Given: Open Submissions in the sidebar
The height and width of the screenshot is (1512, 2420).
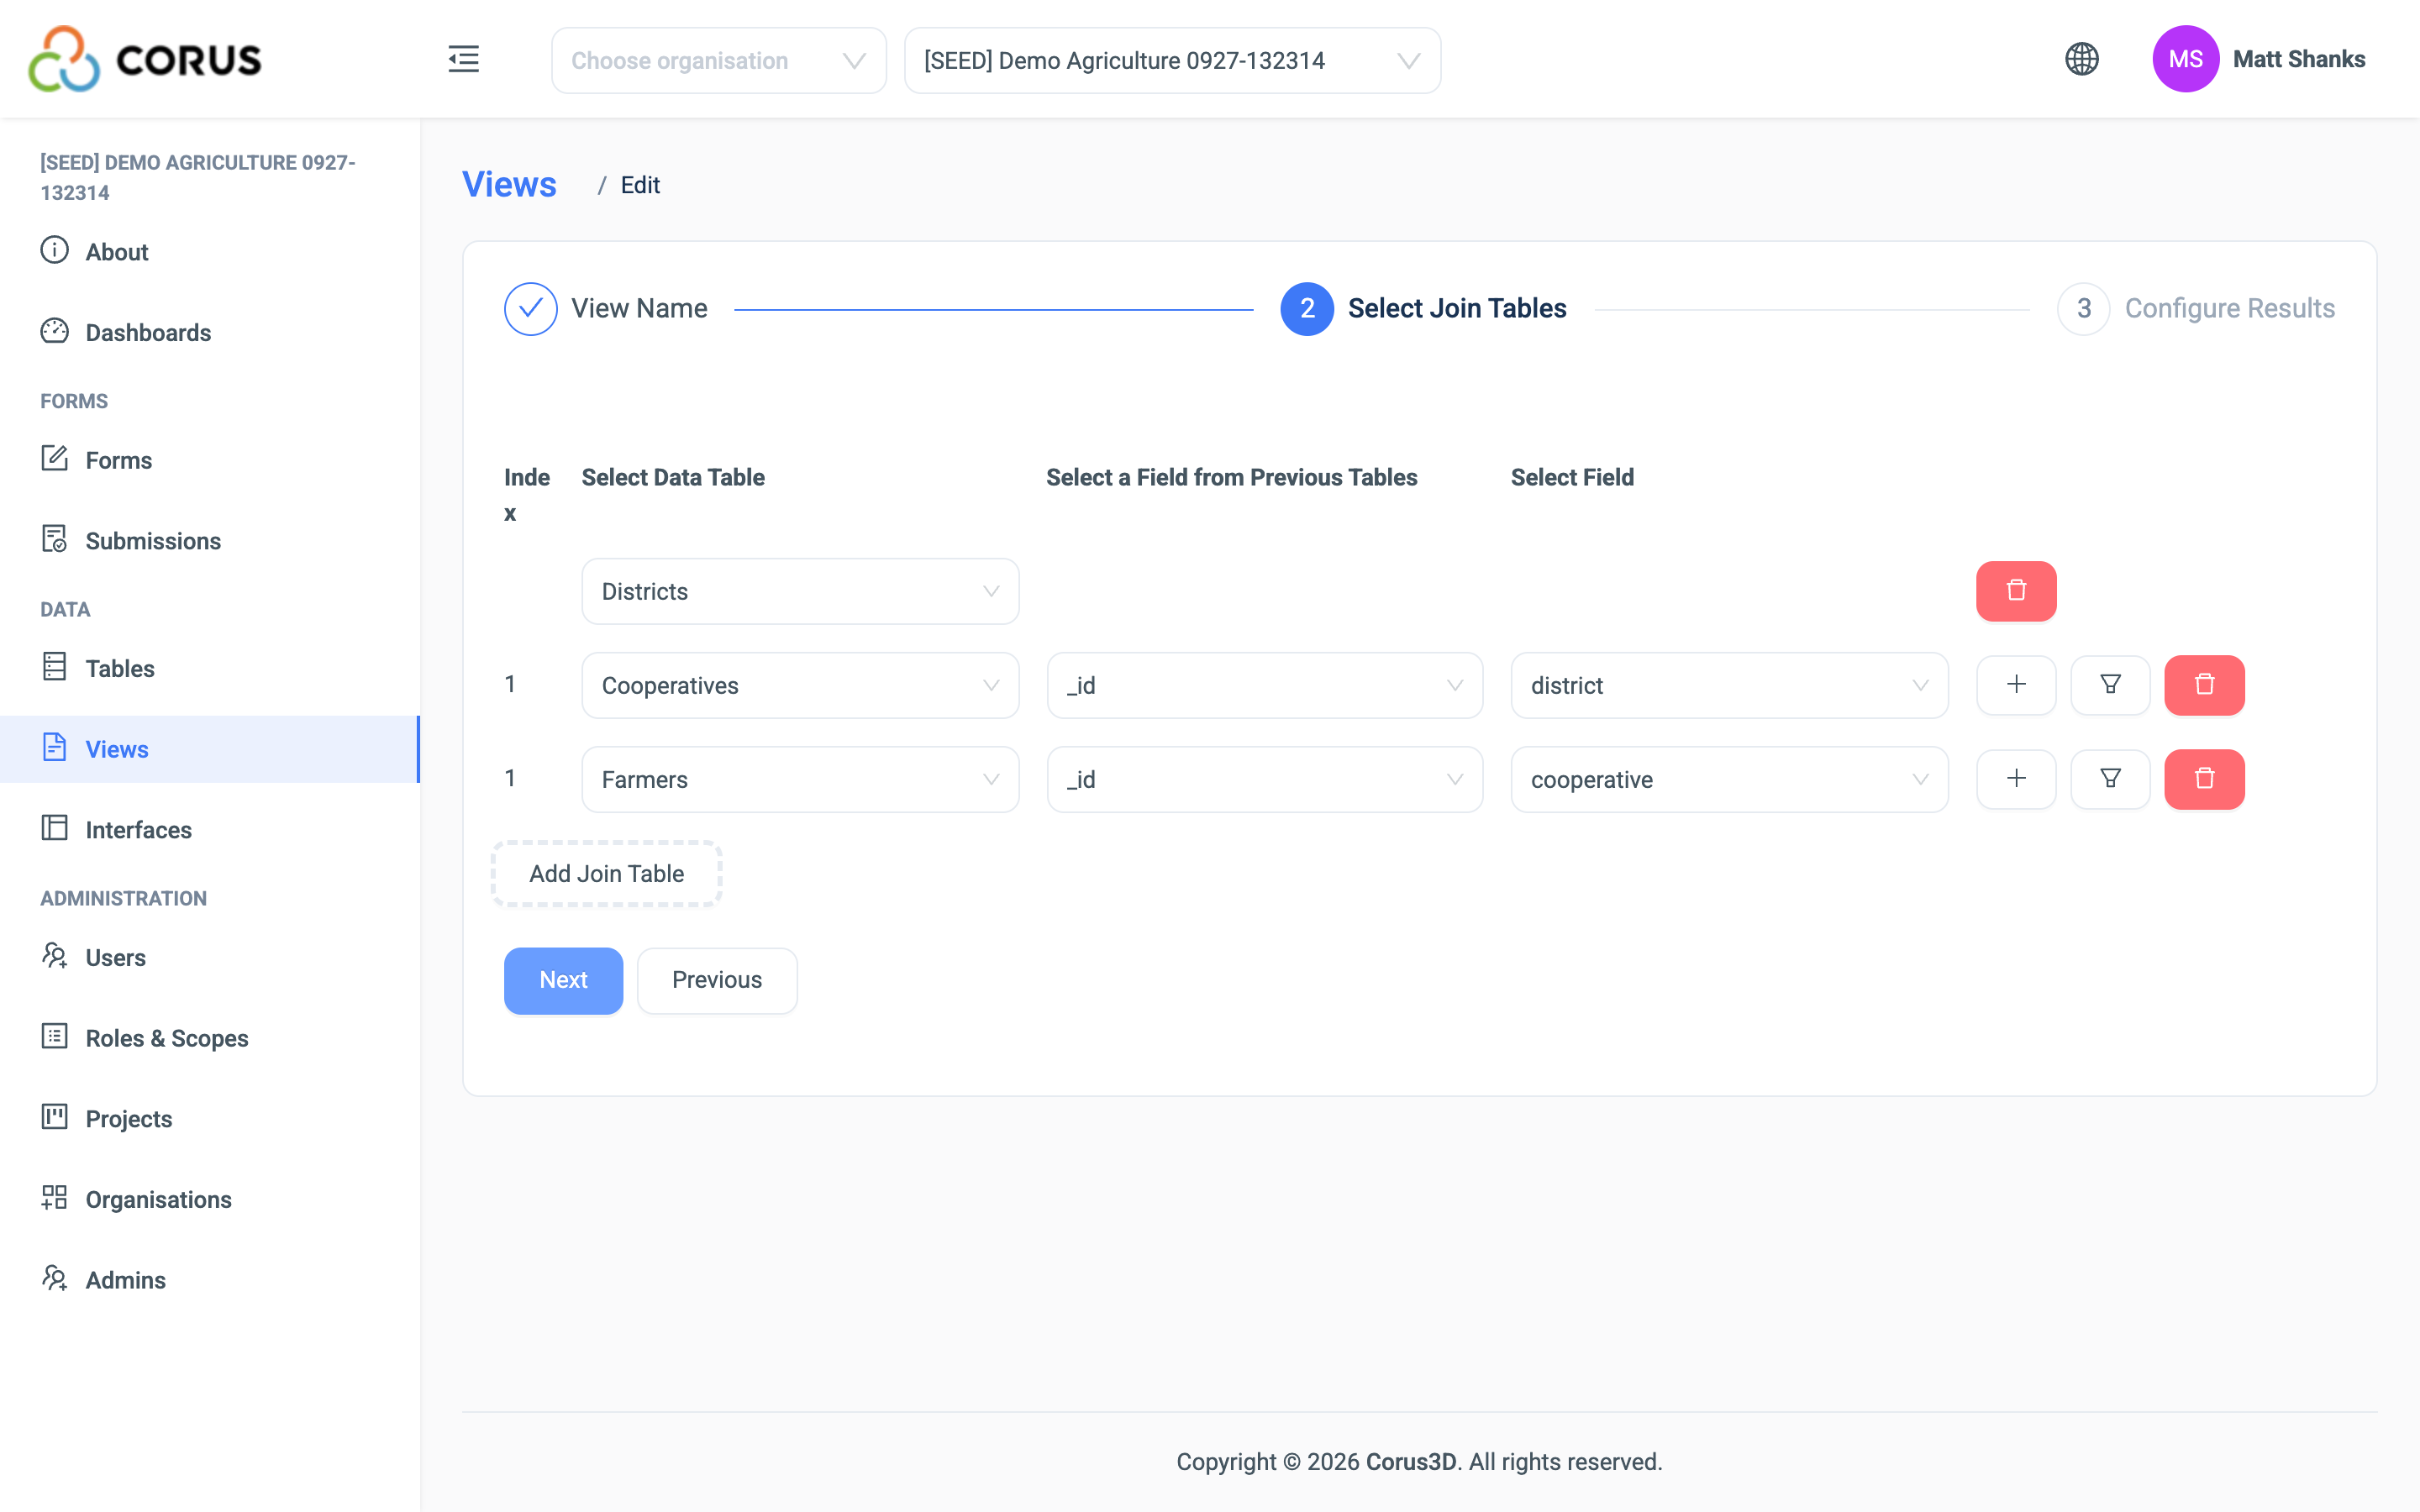Looking at the screenshot, I should (x=210, y=541).
